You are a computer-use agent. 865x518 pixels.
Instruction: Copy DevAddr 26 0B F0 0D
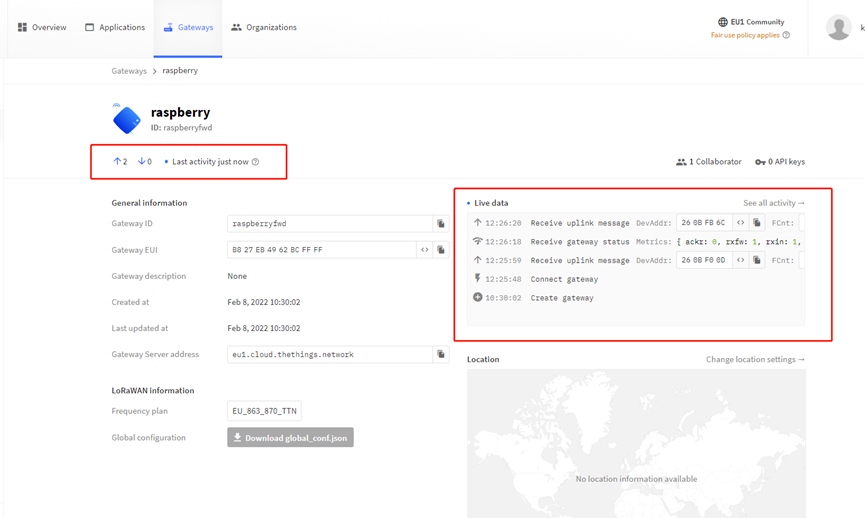click(757, 260)
